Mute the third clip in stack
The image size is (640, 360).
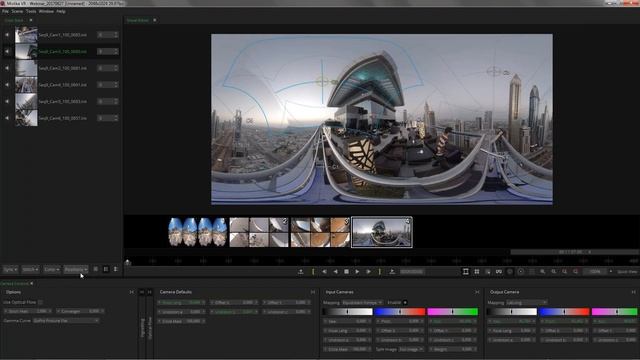(7, 68)
